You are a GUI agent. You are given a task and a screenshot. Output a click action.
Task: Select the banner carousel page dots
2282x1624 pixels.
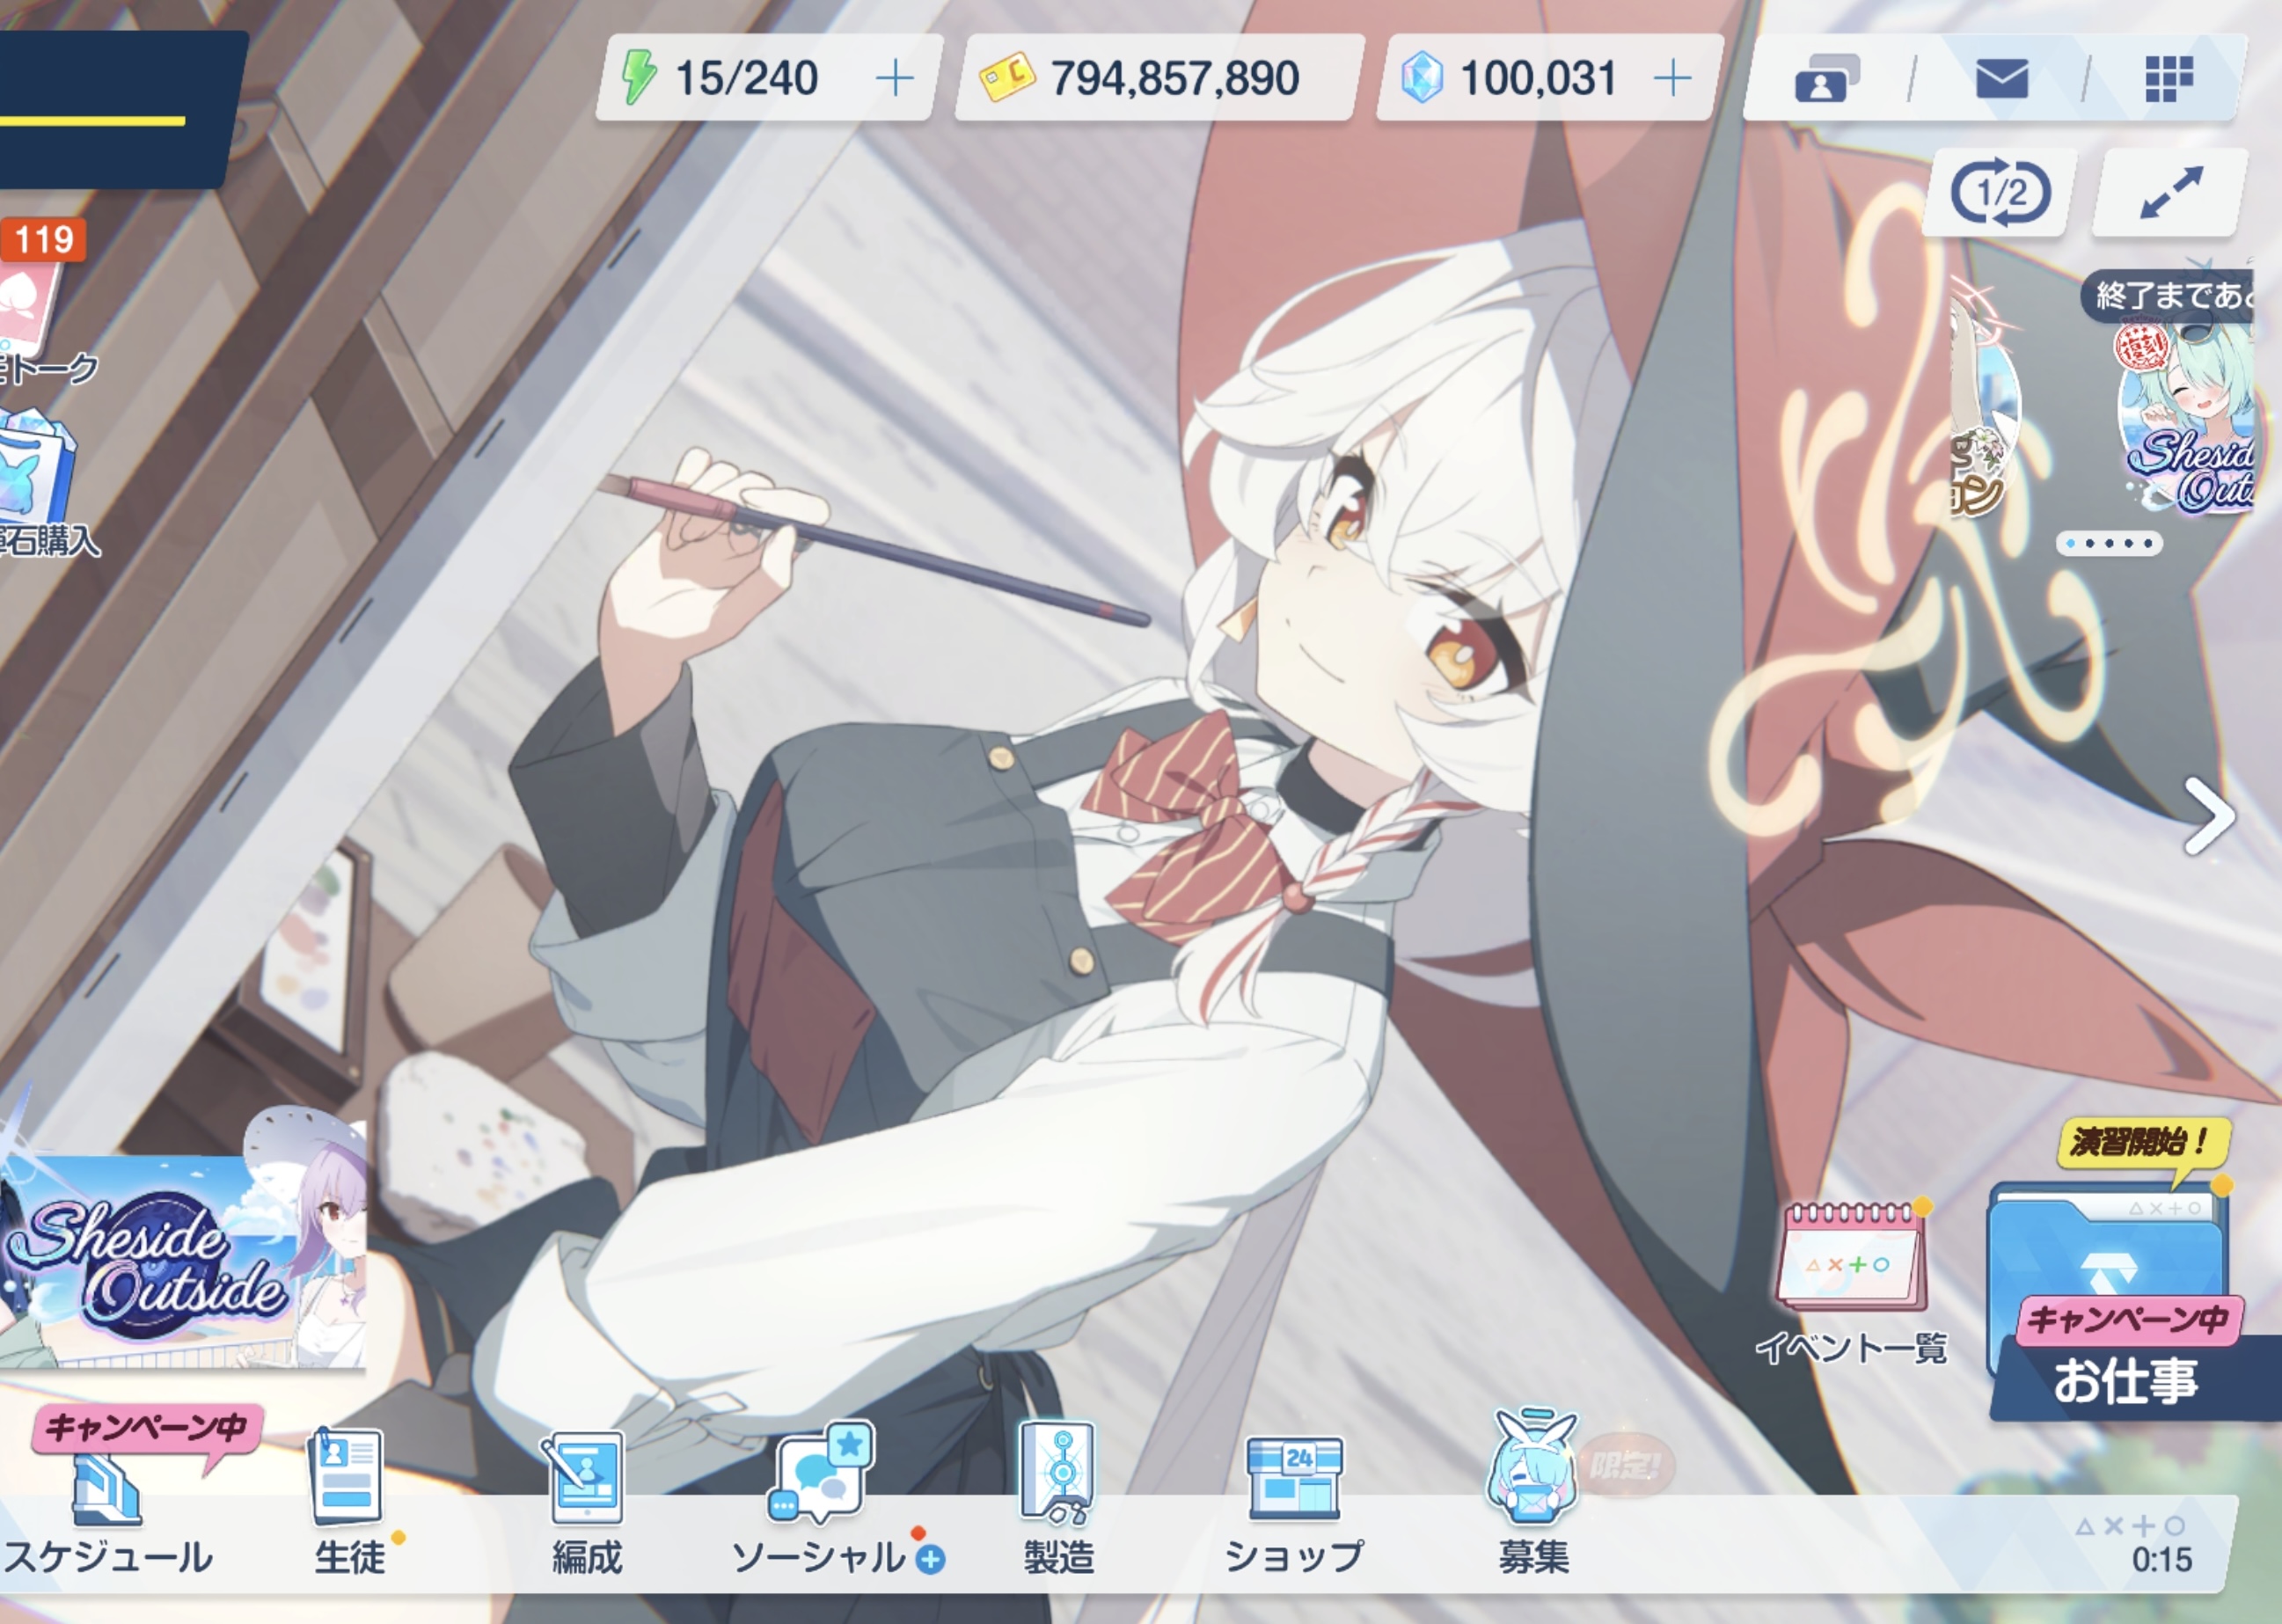tap(2109, 543)
